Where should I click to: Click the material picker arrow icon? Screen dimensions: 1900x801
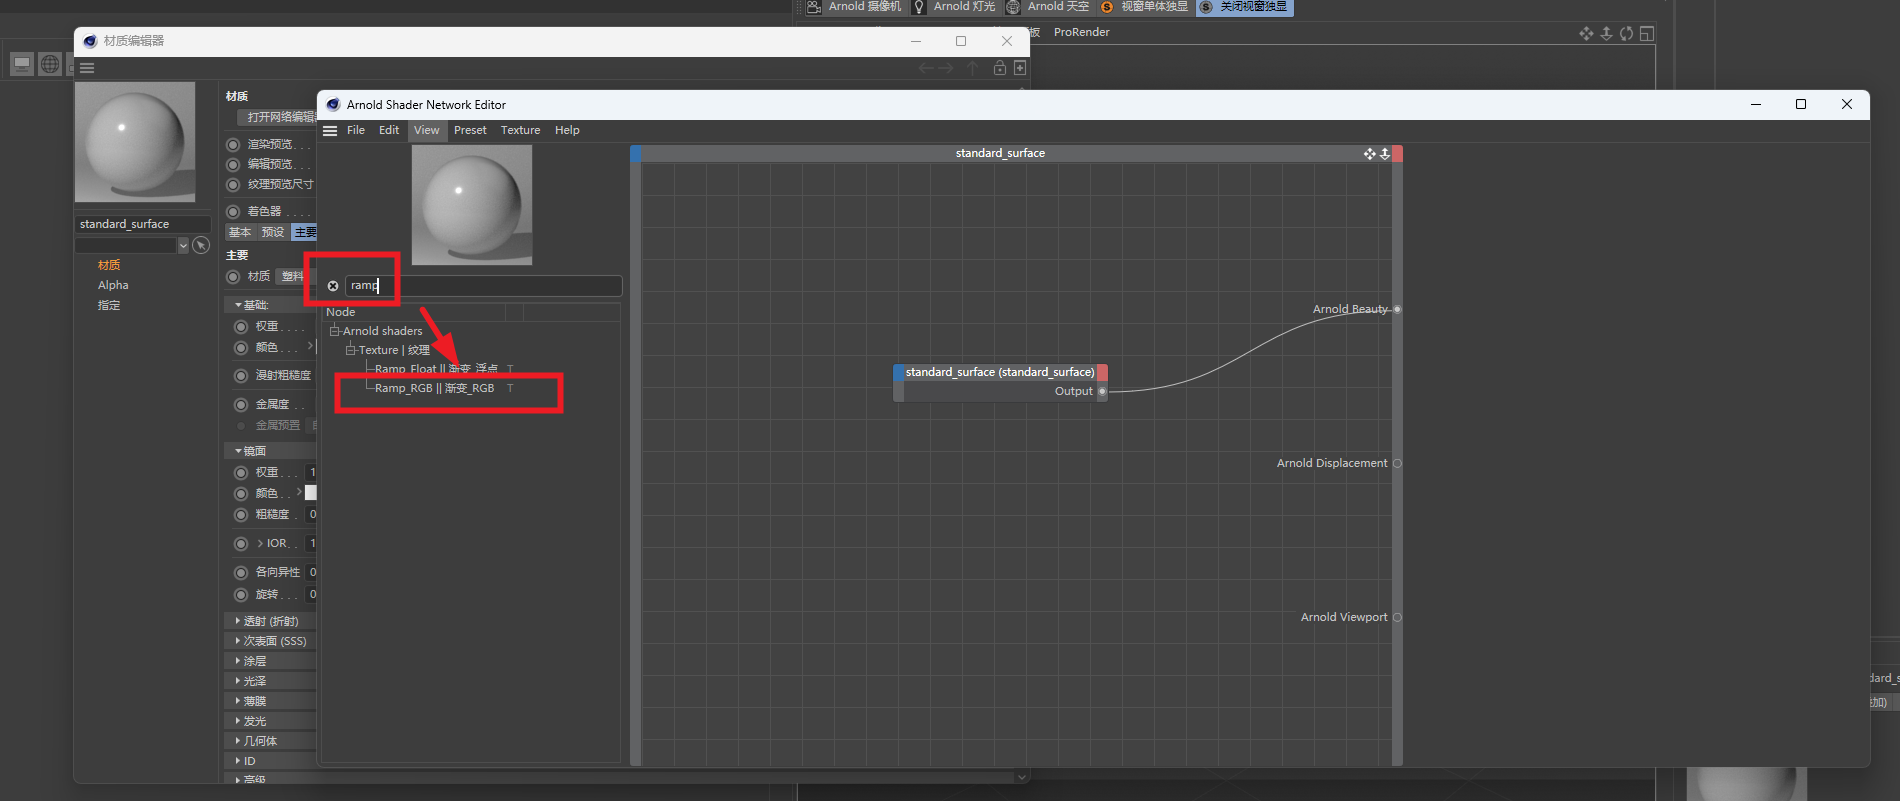tap(201, 245)
